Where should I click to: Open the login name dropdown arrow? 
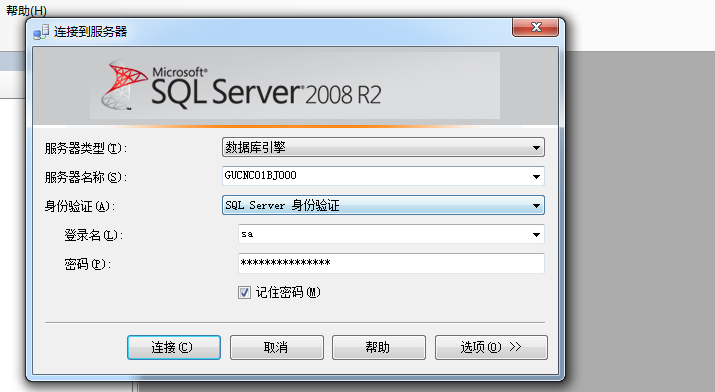coord(536,234)
